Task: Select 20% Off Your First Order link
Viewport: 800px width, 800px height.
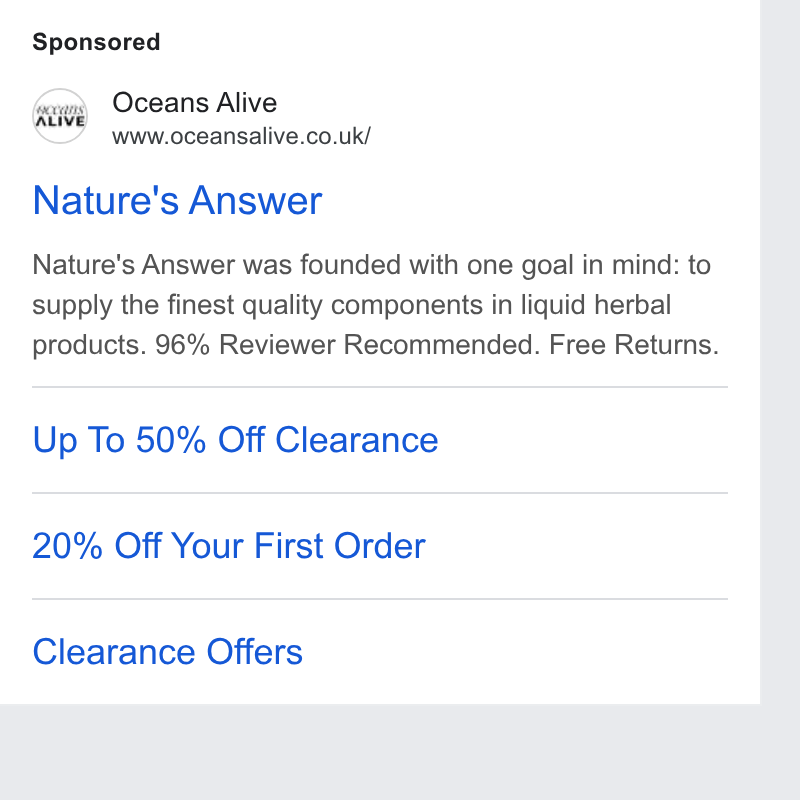Action: coord(229,546)
